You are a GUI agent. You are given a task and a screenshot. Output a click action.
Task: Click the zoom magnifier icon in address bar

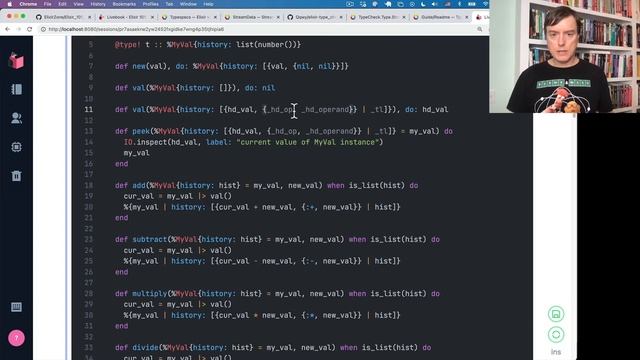tap(480, 29)
